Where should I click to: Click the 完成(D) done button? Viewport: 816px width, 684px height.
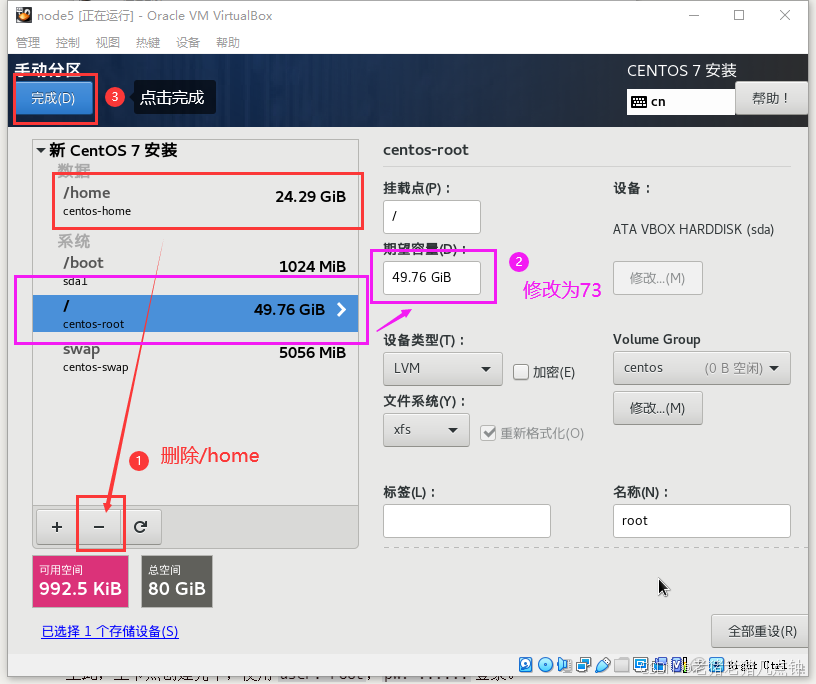pyautogui.click(x=54, y=98)
